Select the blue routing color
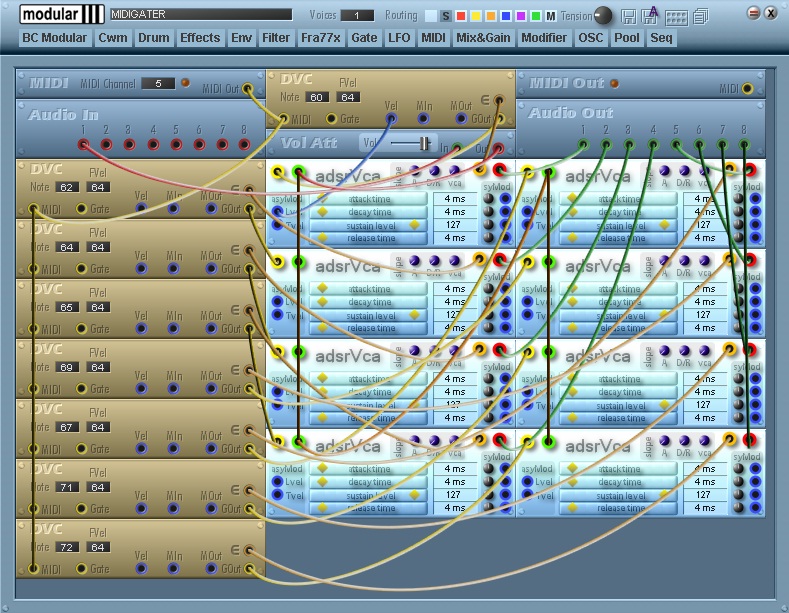The height and width of the screenshot is (613, 789). click(x=506, y=16)
